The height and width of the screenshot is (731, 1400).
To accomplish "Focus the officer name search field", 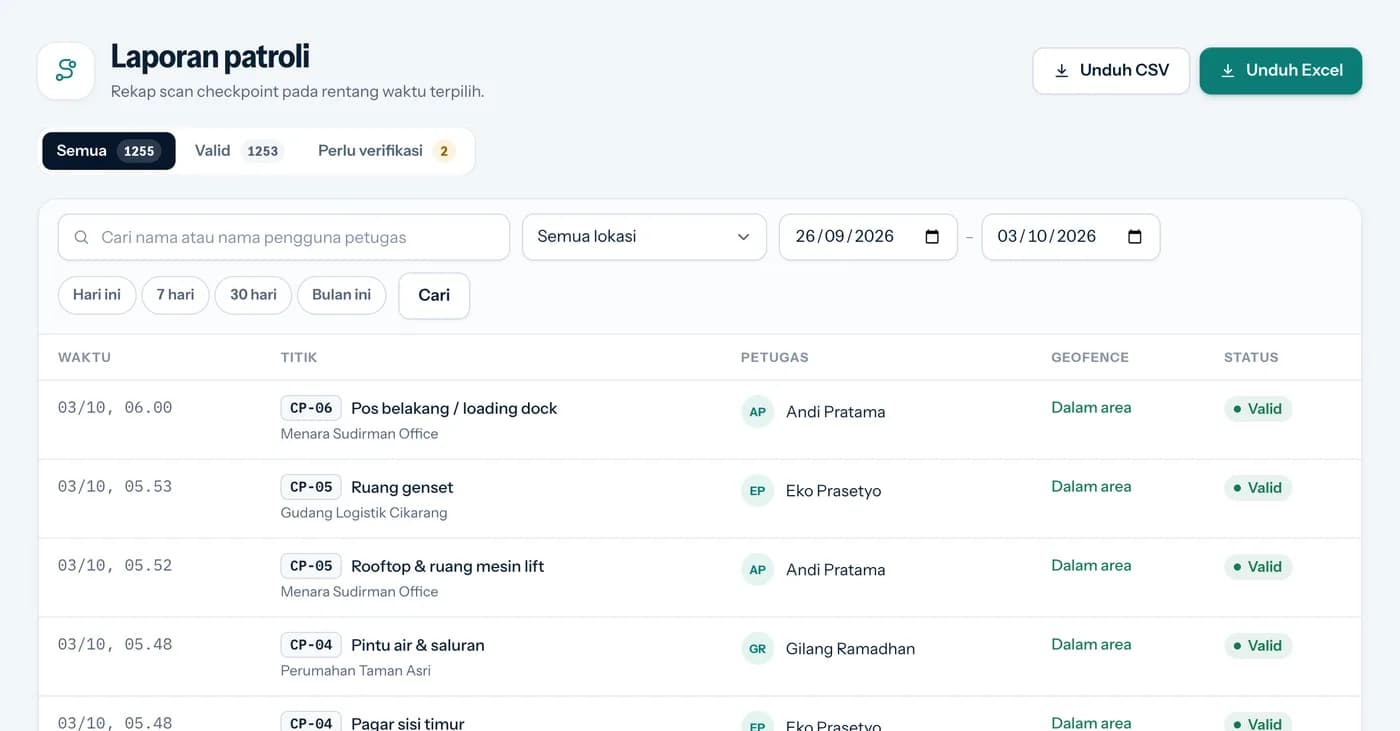I will [284, 238].
